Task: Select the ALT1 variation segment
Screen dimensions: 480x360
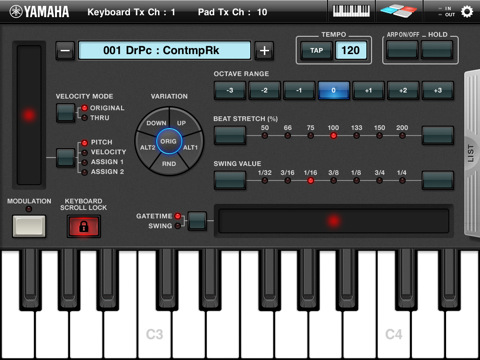Action: coord(191,148)
